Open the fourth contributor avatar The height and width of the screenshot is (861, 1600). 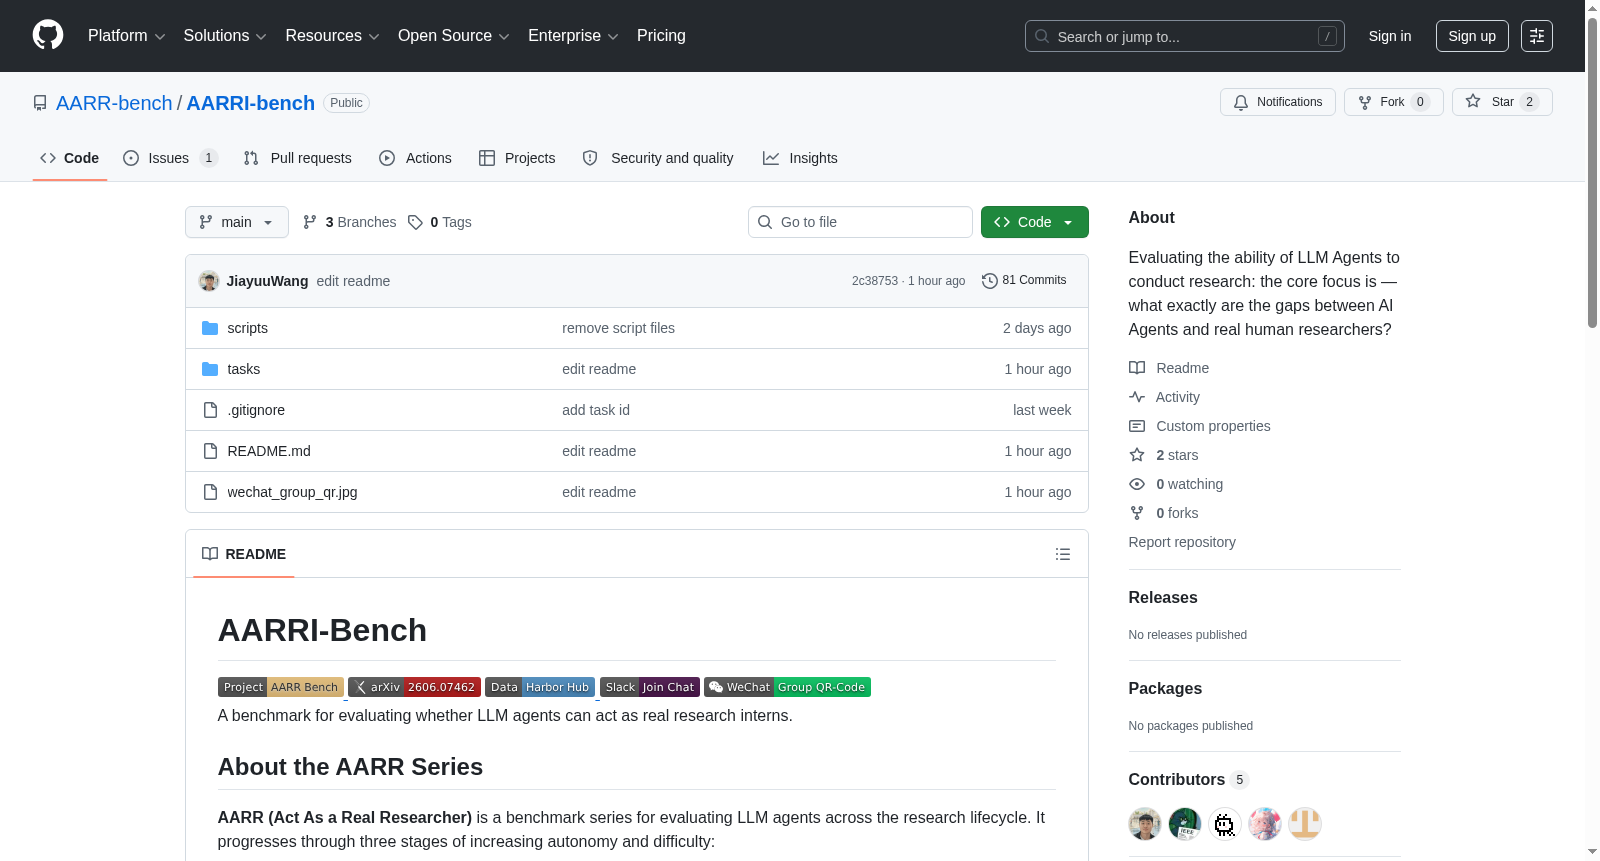point(1265,824)
